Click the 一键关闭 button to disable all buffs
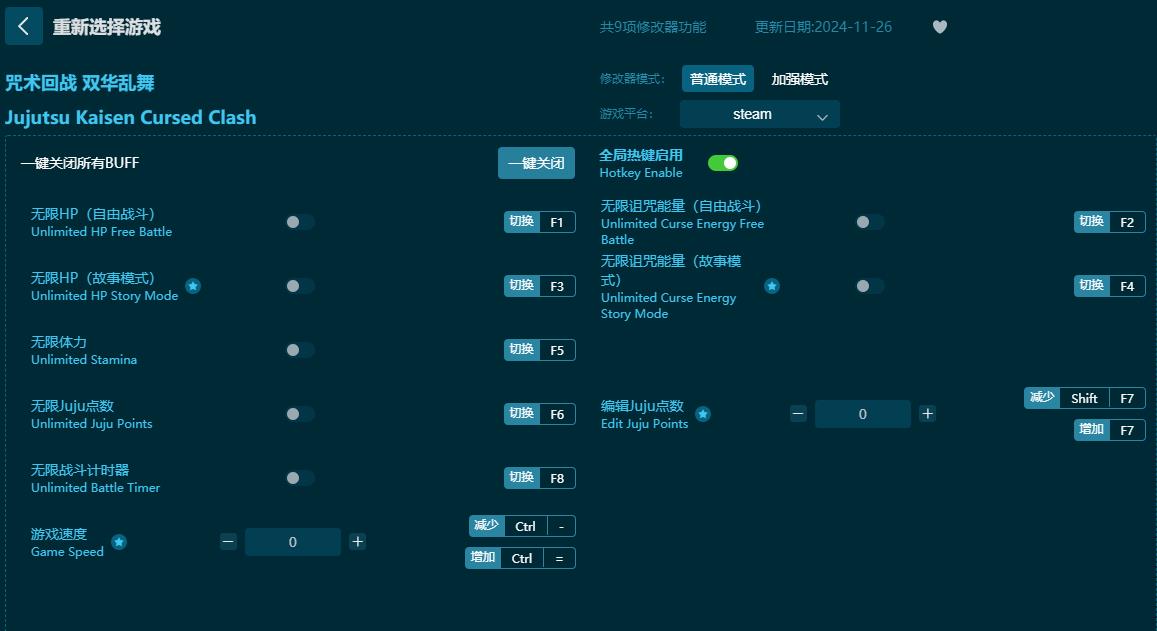The width and height of the screenshot is (1157, 631). [x=536, y=162]
